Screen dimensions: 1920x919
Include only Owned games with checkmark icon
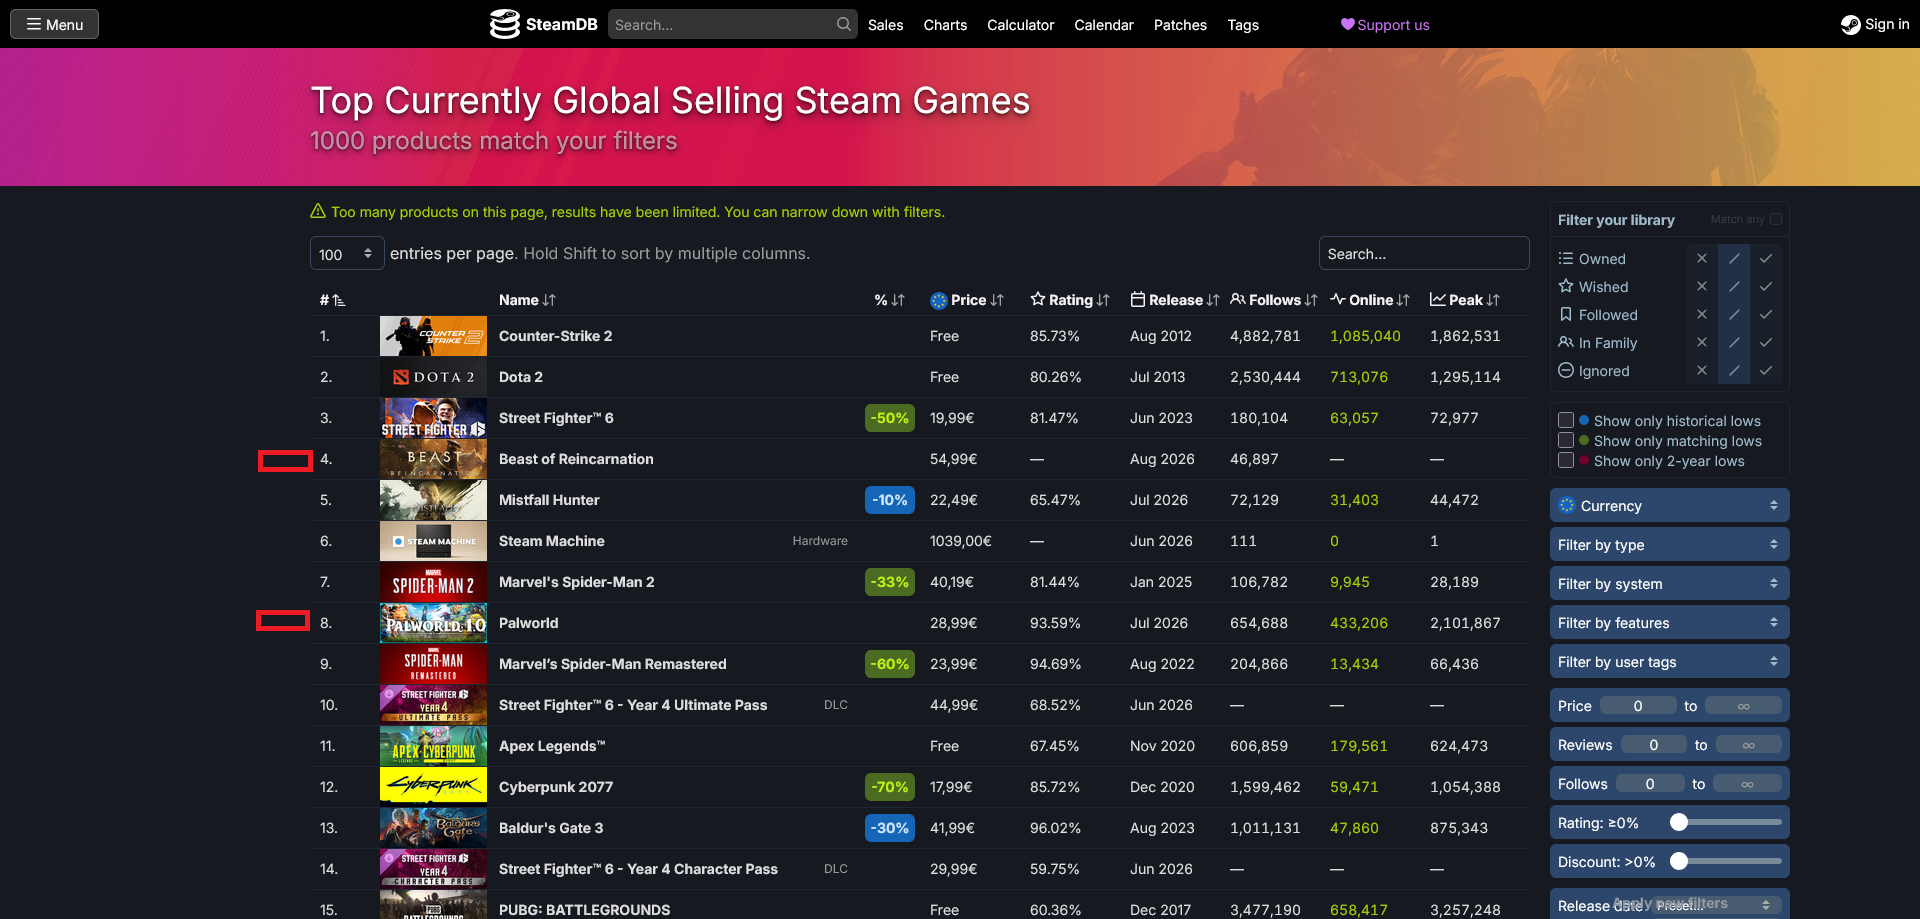coord(1766,258)
